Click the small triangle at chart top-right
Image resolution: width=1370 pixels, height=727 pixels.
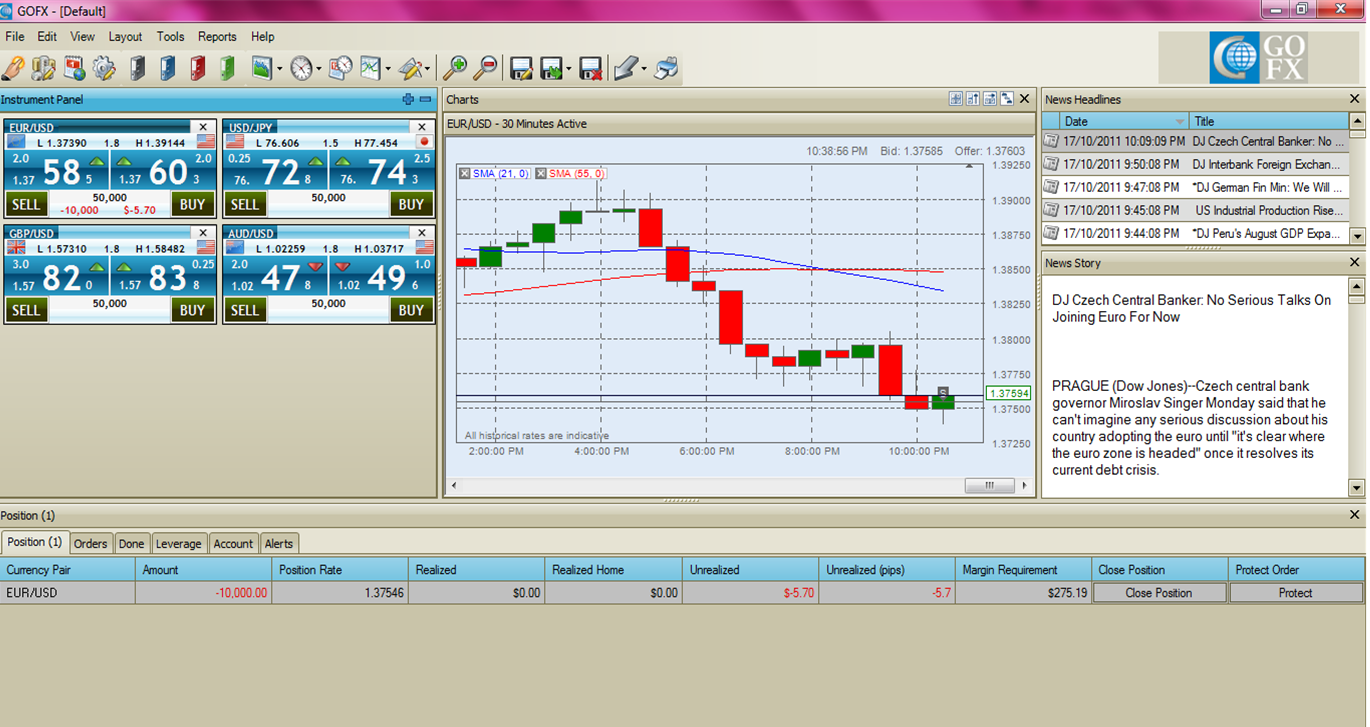(x=968, y=165)
